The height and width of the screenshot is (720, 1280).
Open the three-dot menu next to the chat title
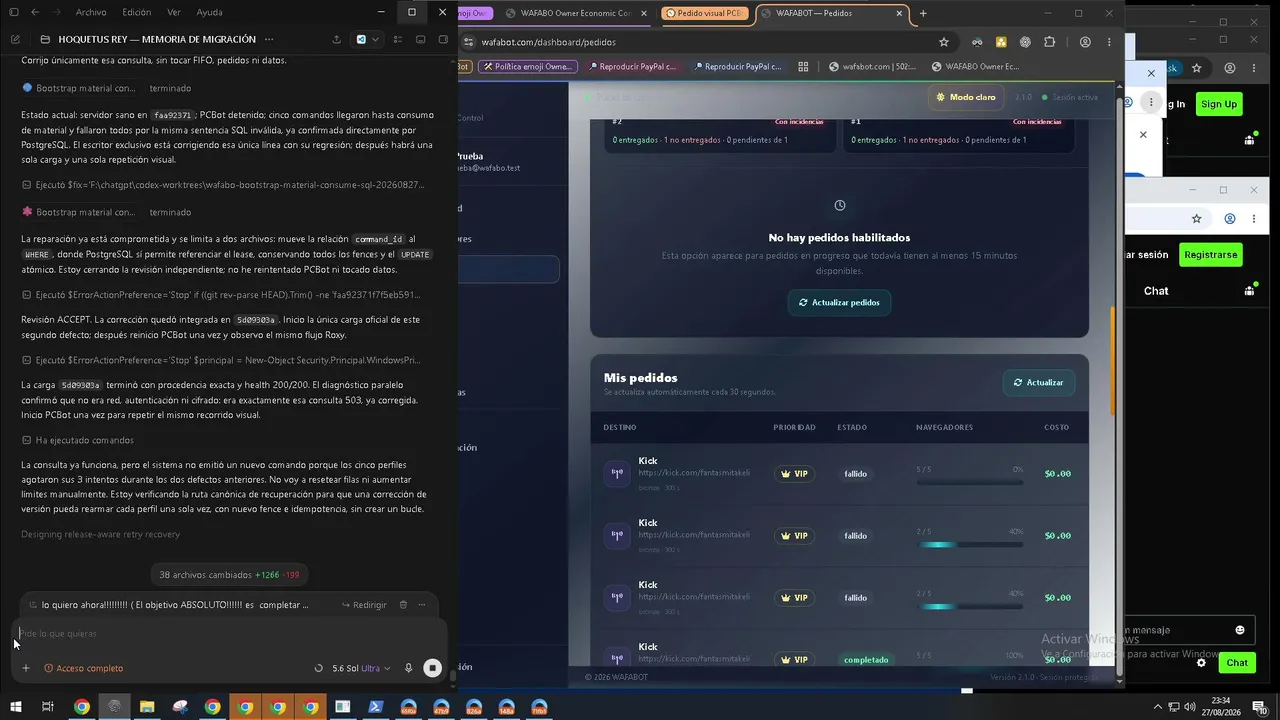click(x=268, y=39)
